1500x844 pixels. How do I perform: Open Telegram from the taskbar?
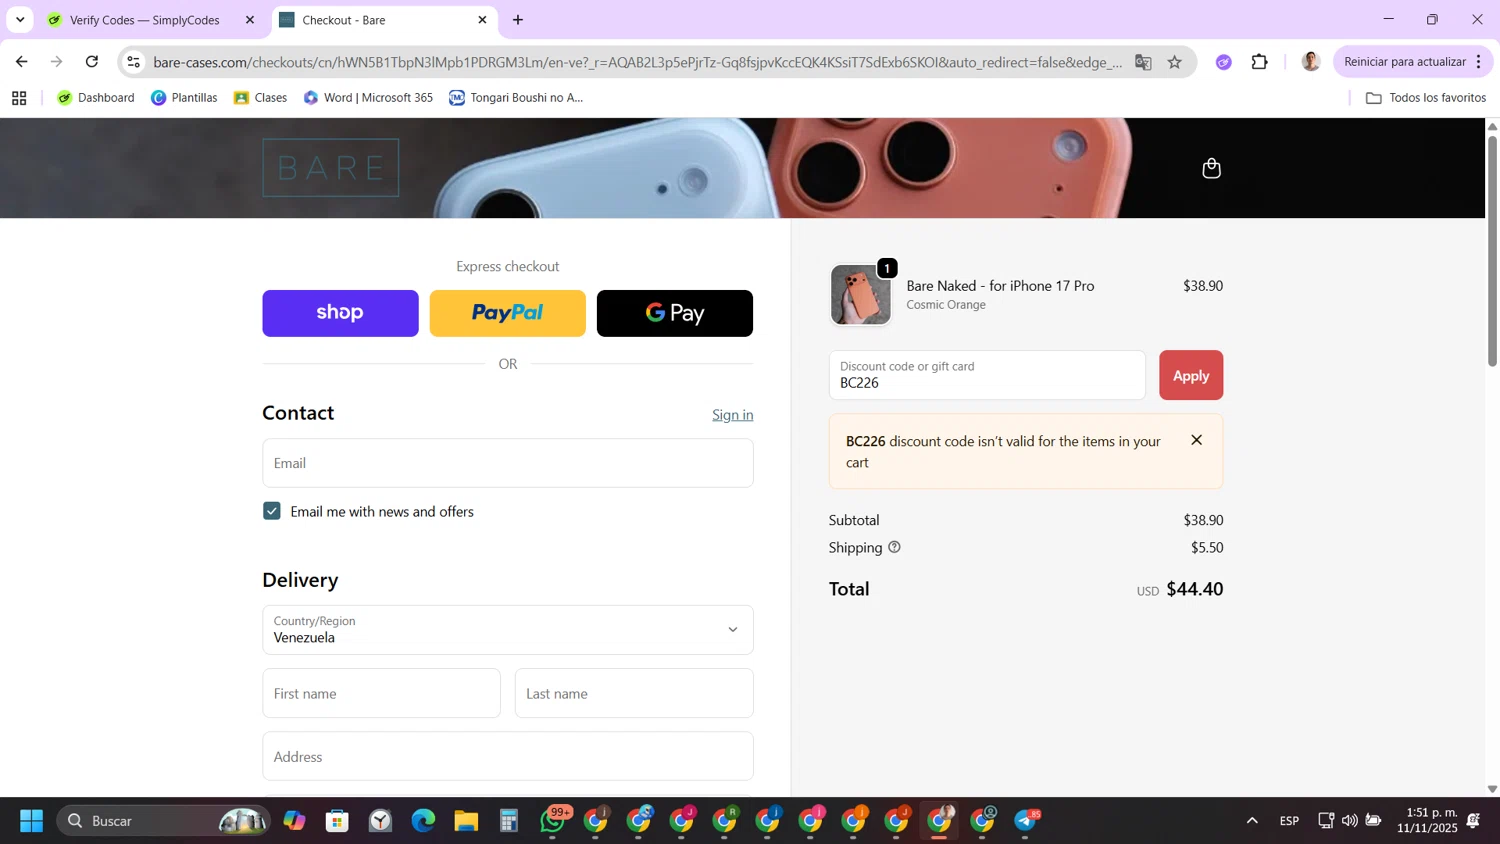pos(1026,821)
